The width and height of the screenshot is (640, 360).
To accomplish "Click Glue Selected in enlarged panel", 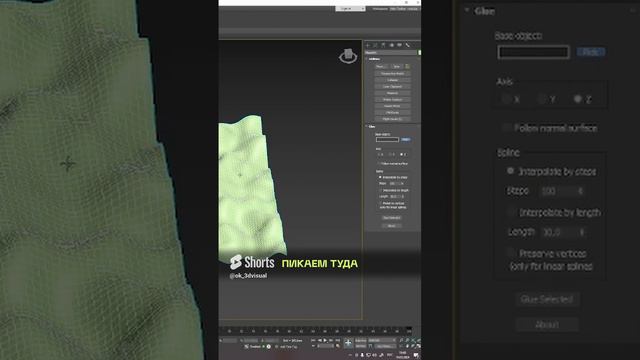I will [x=547, y=299].
